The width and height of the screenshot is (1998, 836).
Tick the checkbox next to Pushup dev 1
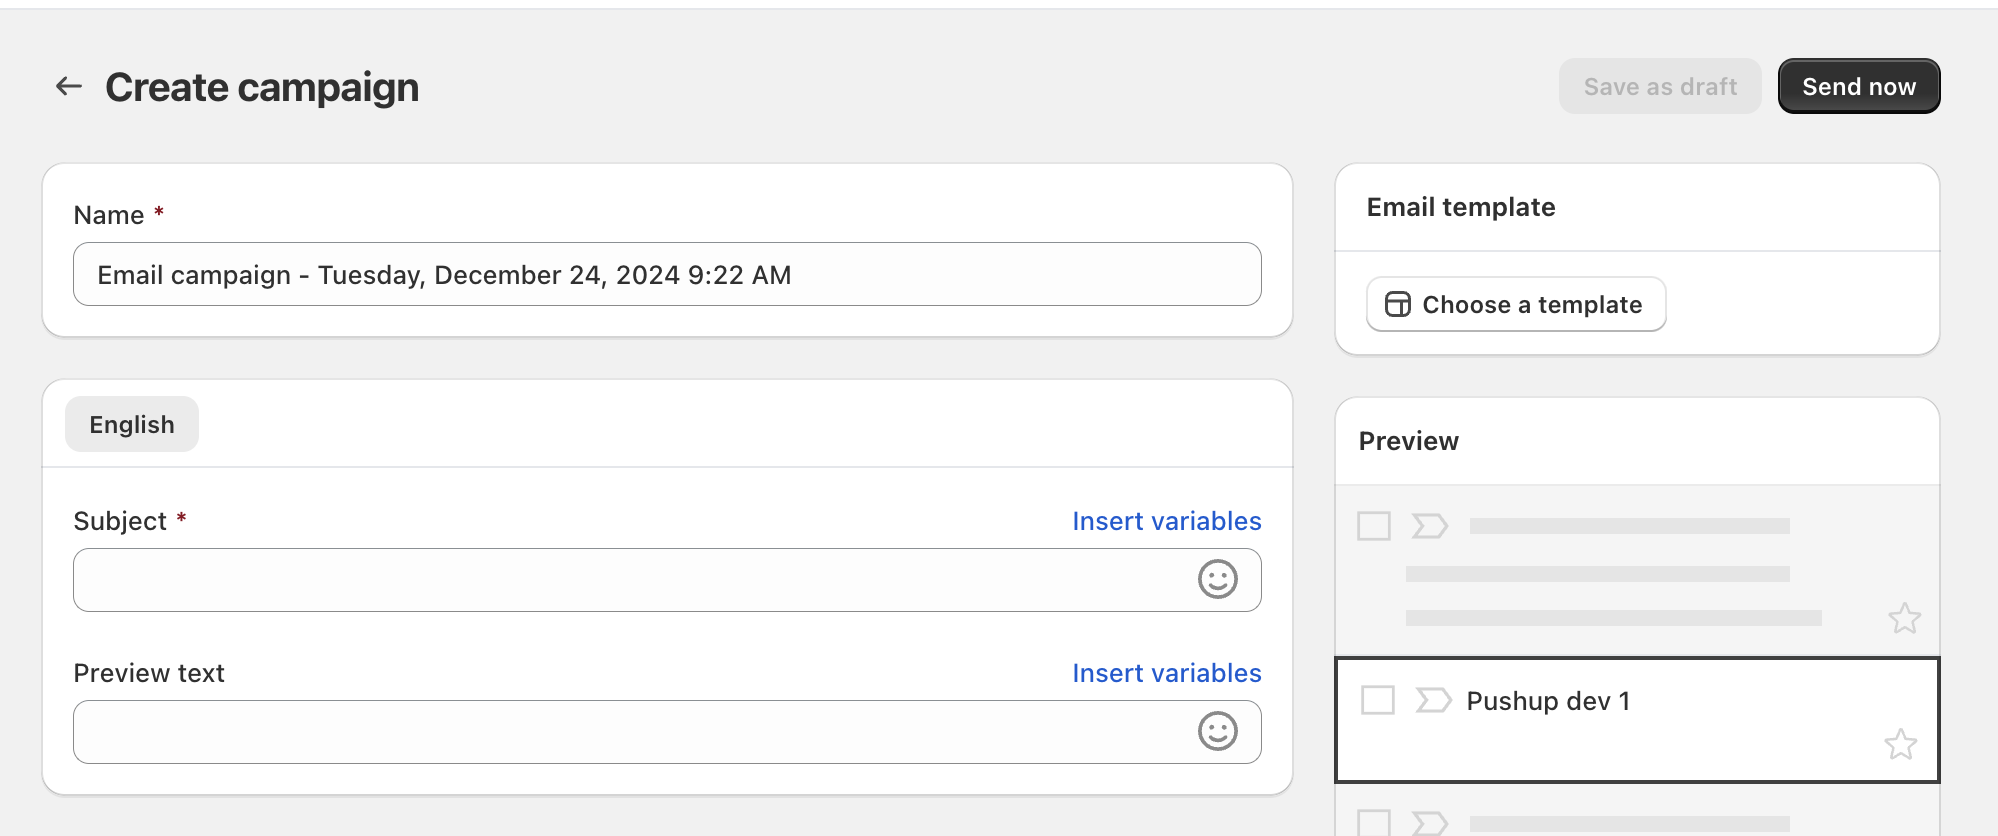coord(1377,700)
